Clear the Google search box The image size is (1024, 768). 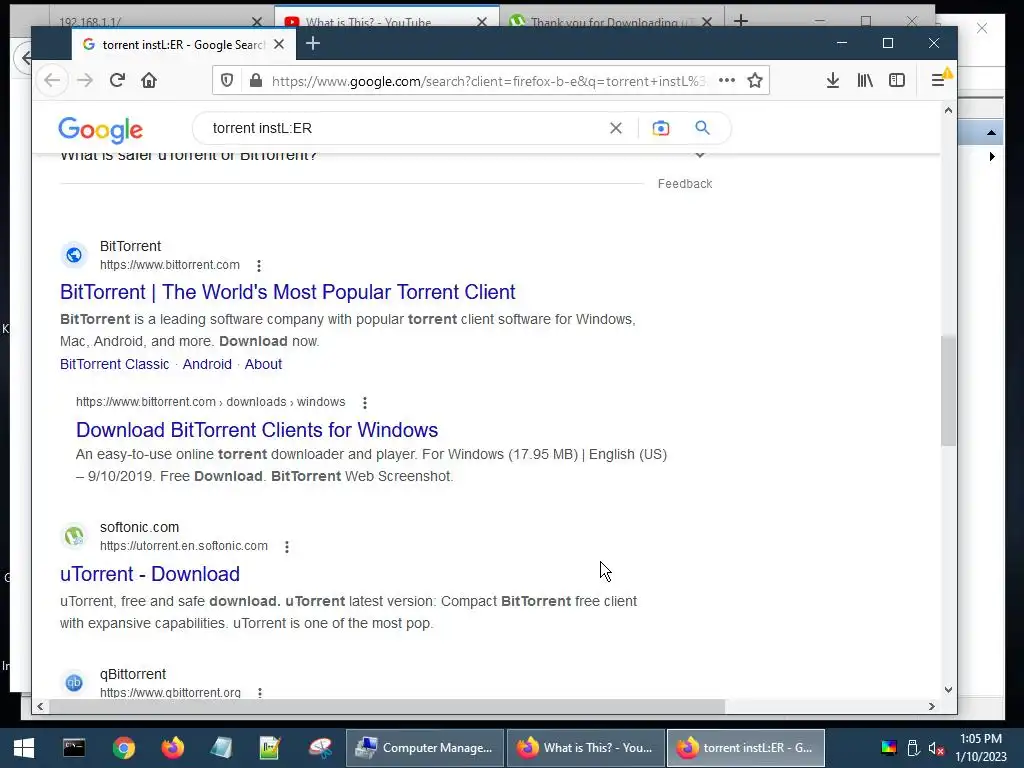coord(615,128)
